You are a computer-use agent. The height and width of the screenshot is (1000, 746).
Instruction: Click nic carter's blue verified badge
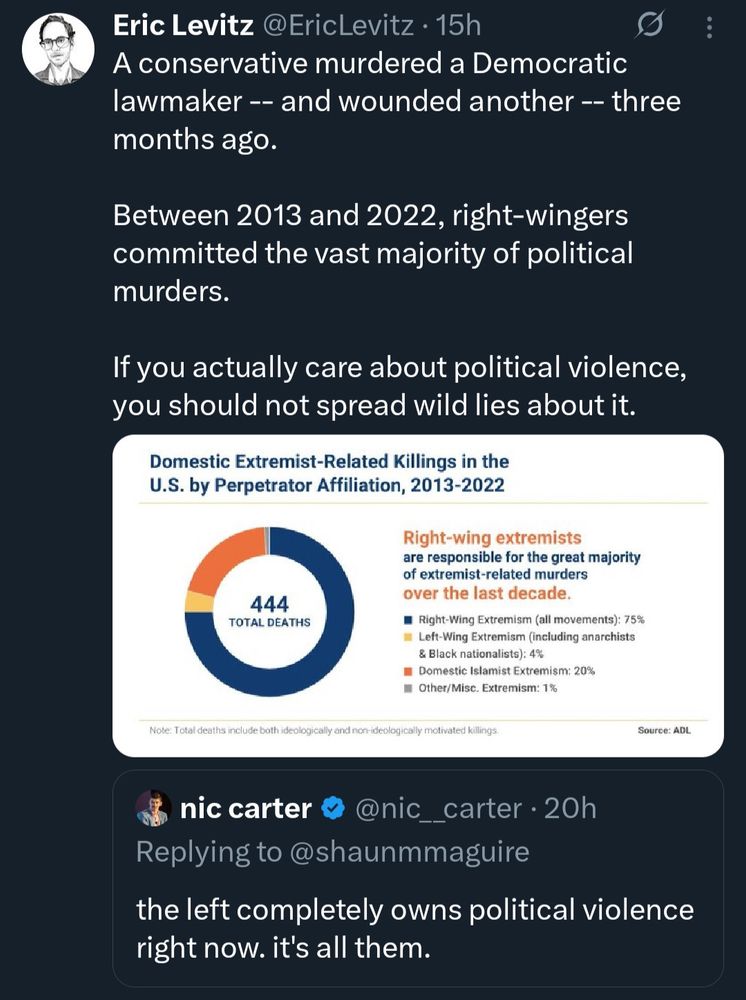pyautogui.click(x=334, y=808)
